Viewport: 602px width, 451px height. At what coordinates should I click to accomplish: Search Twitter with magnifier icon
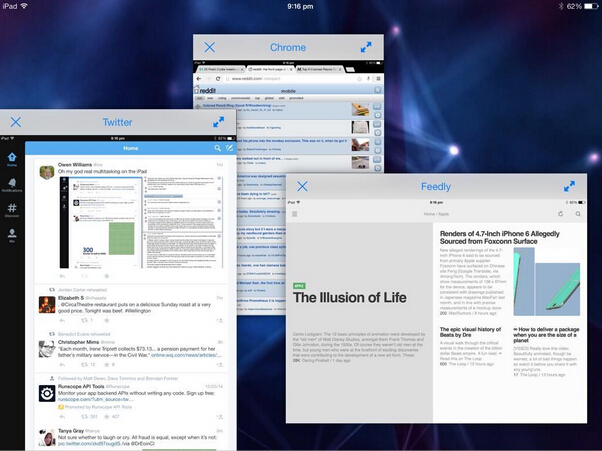218,148
